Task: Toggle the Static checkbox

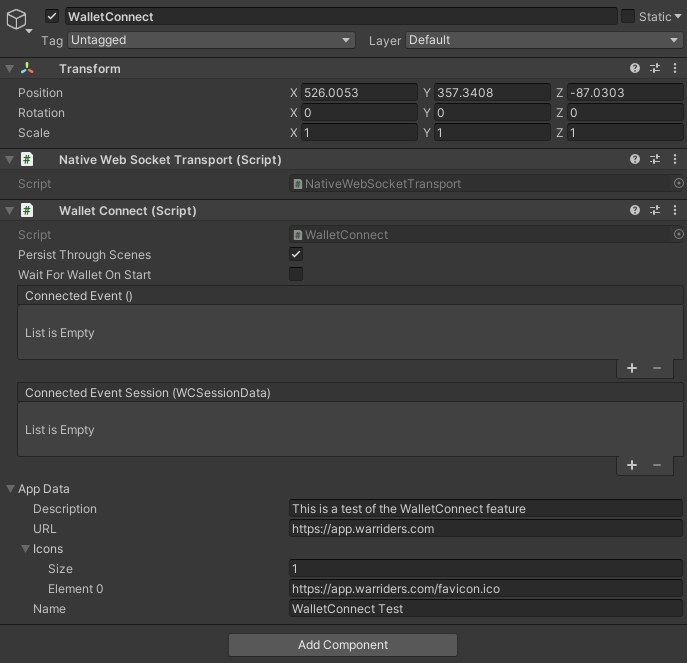Action: 628,17
